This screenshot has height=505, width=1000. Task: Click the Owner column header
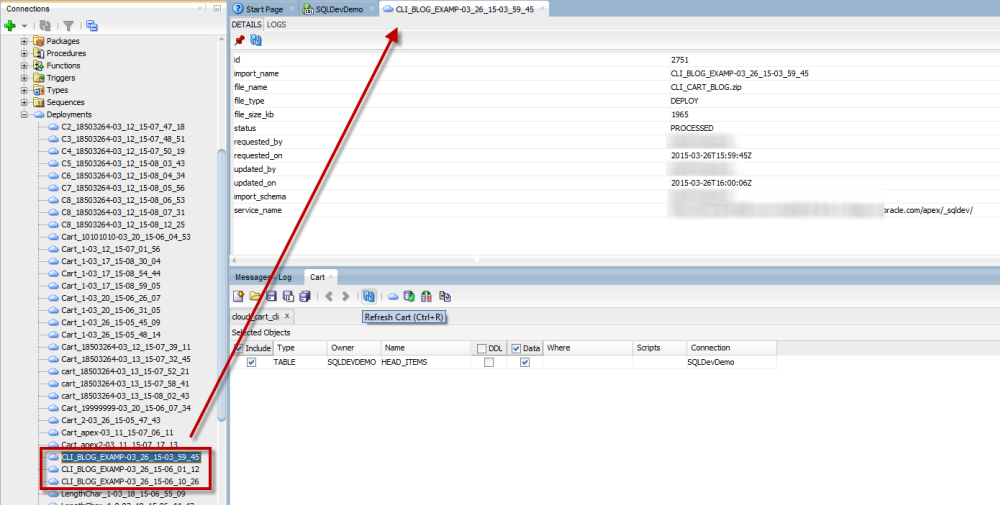click(x=353, y=348)
